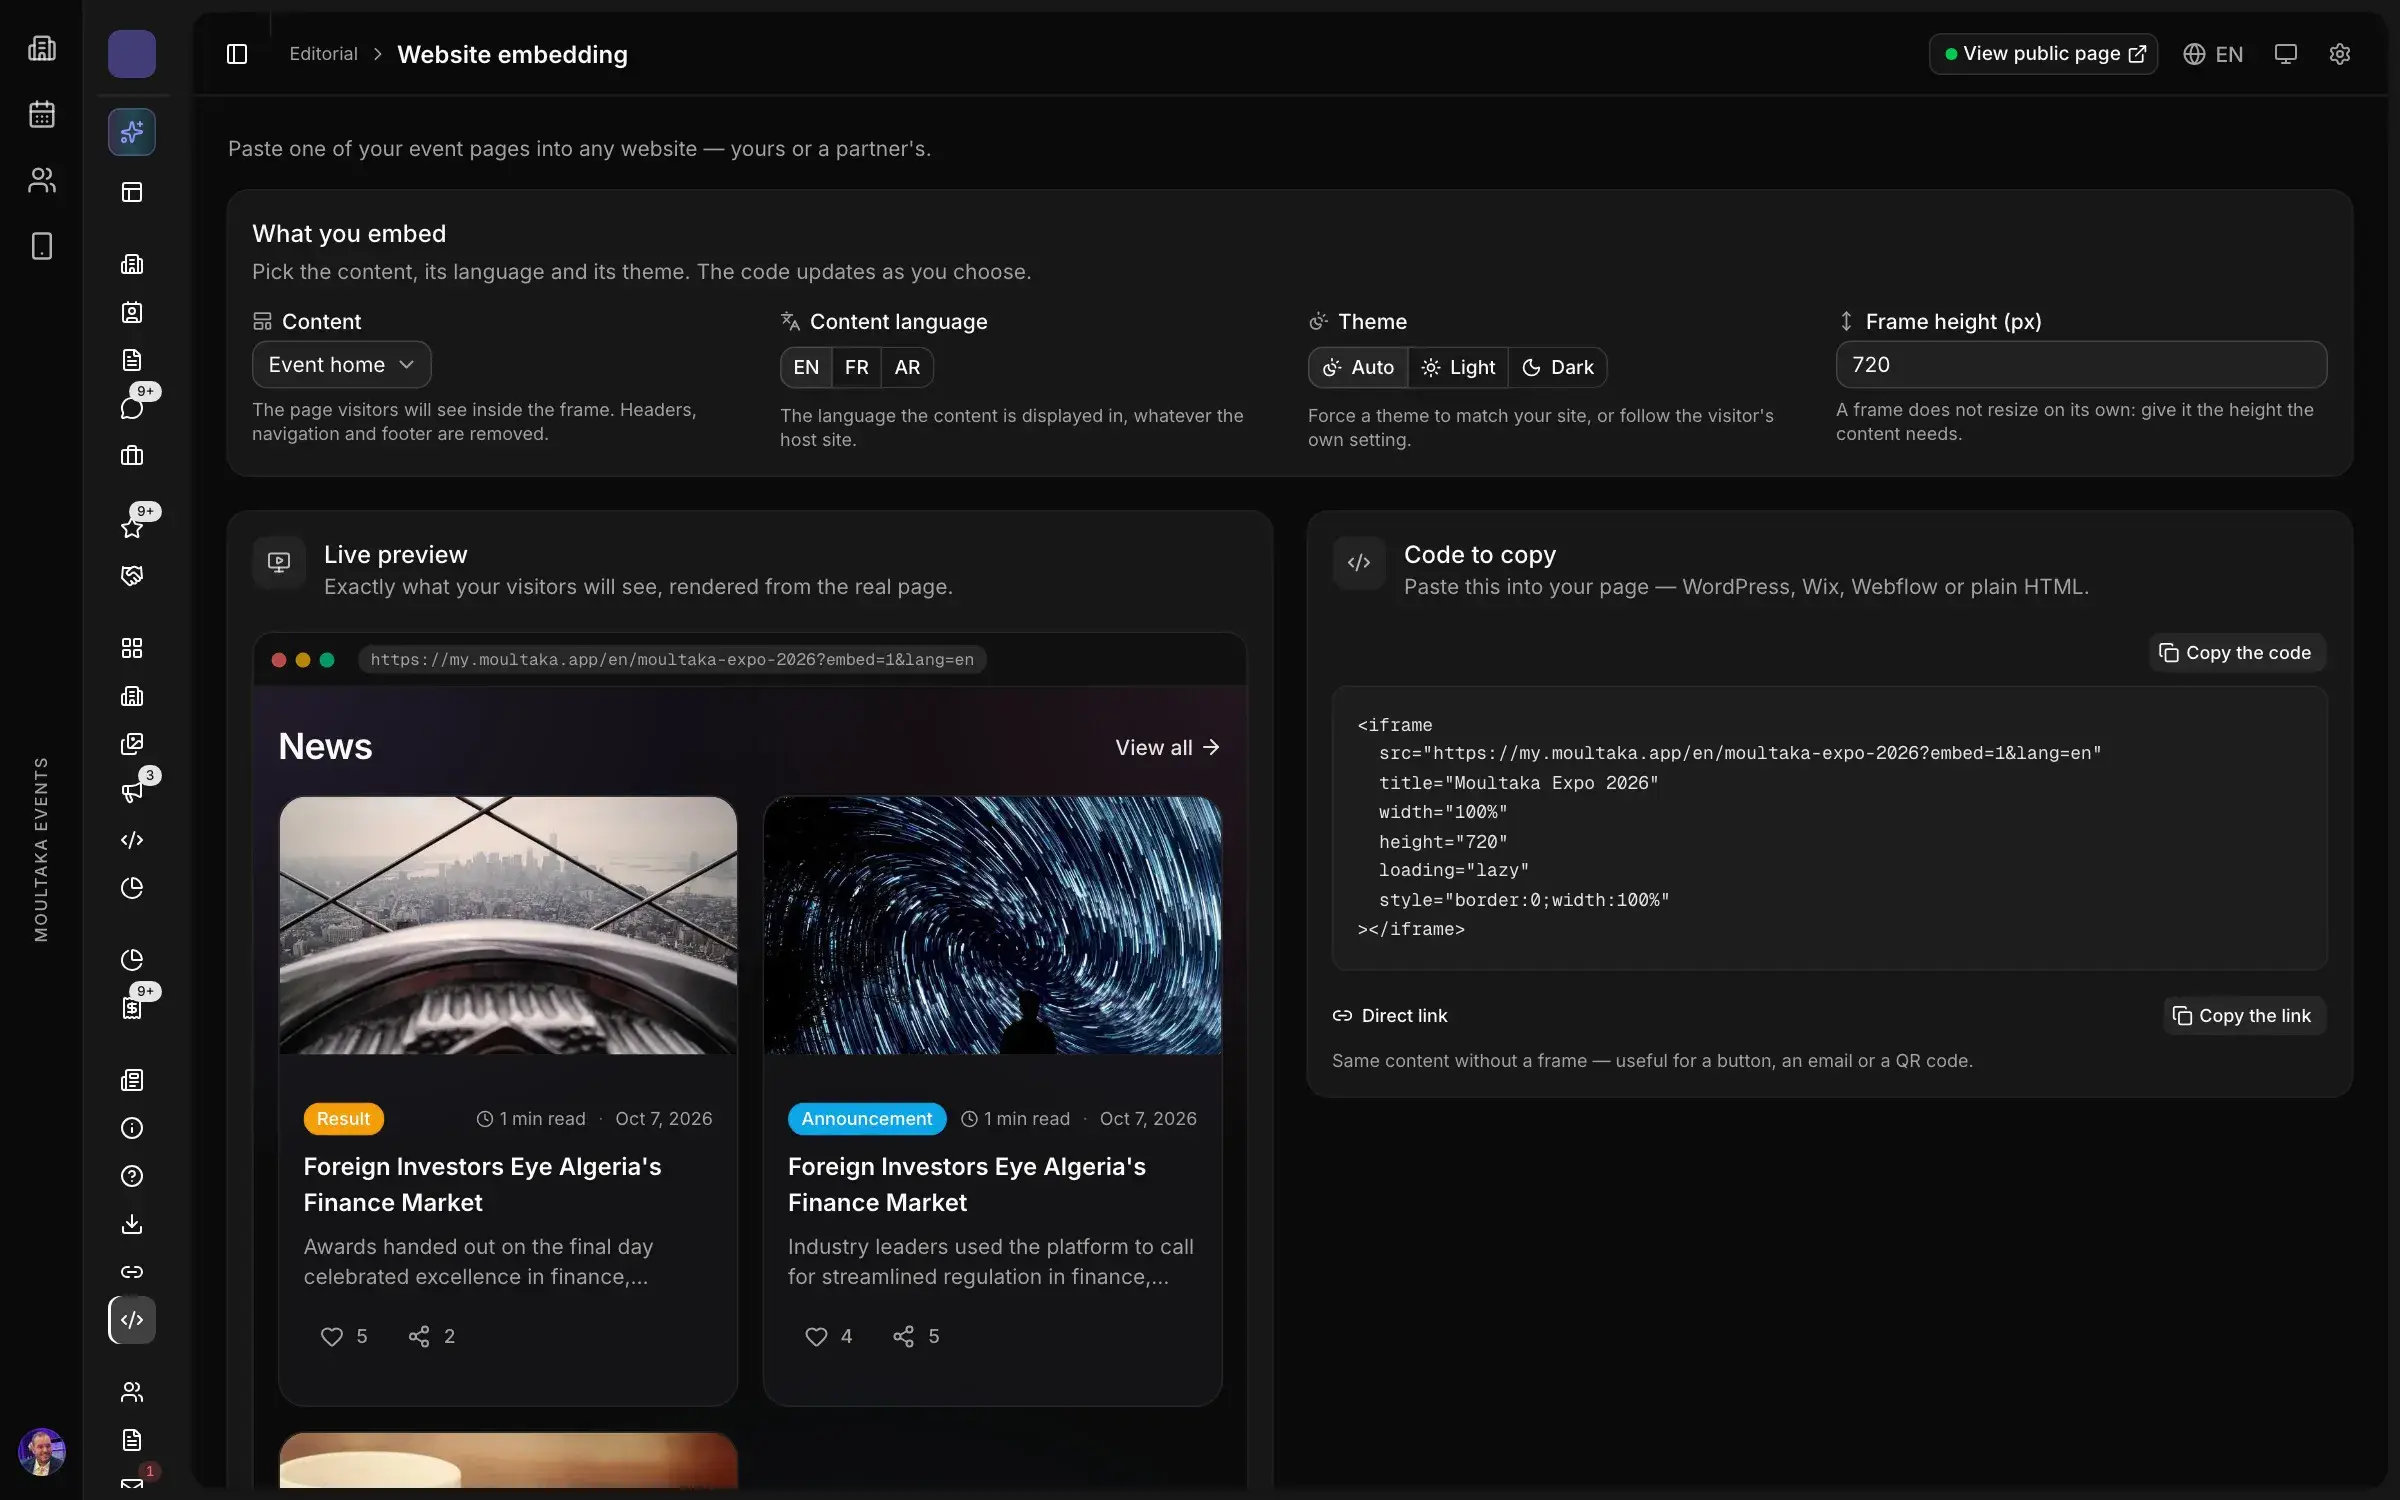Image resolution: width=2400 pixels, height=1500 pixels.
Task: Open the four-square grid icon in the sidebar
Action: pos(132,648)
